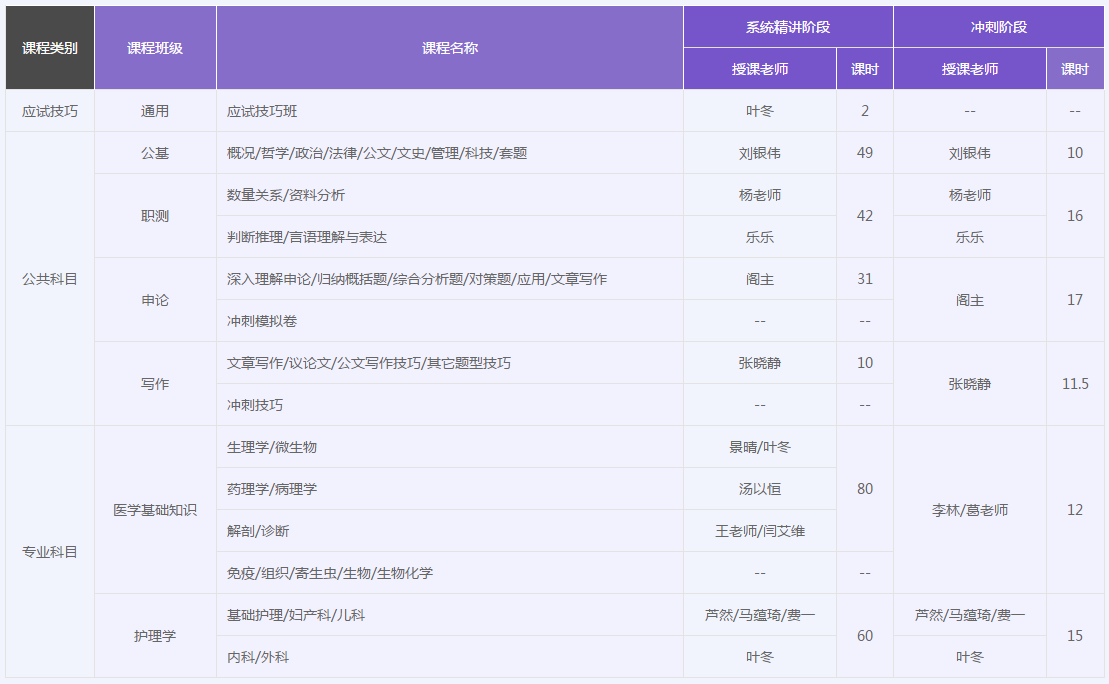Click the 药理学/病理学 course name
The image size is (1109, 684).
[x=272, y=489]
